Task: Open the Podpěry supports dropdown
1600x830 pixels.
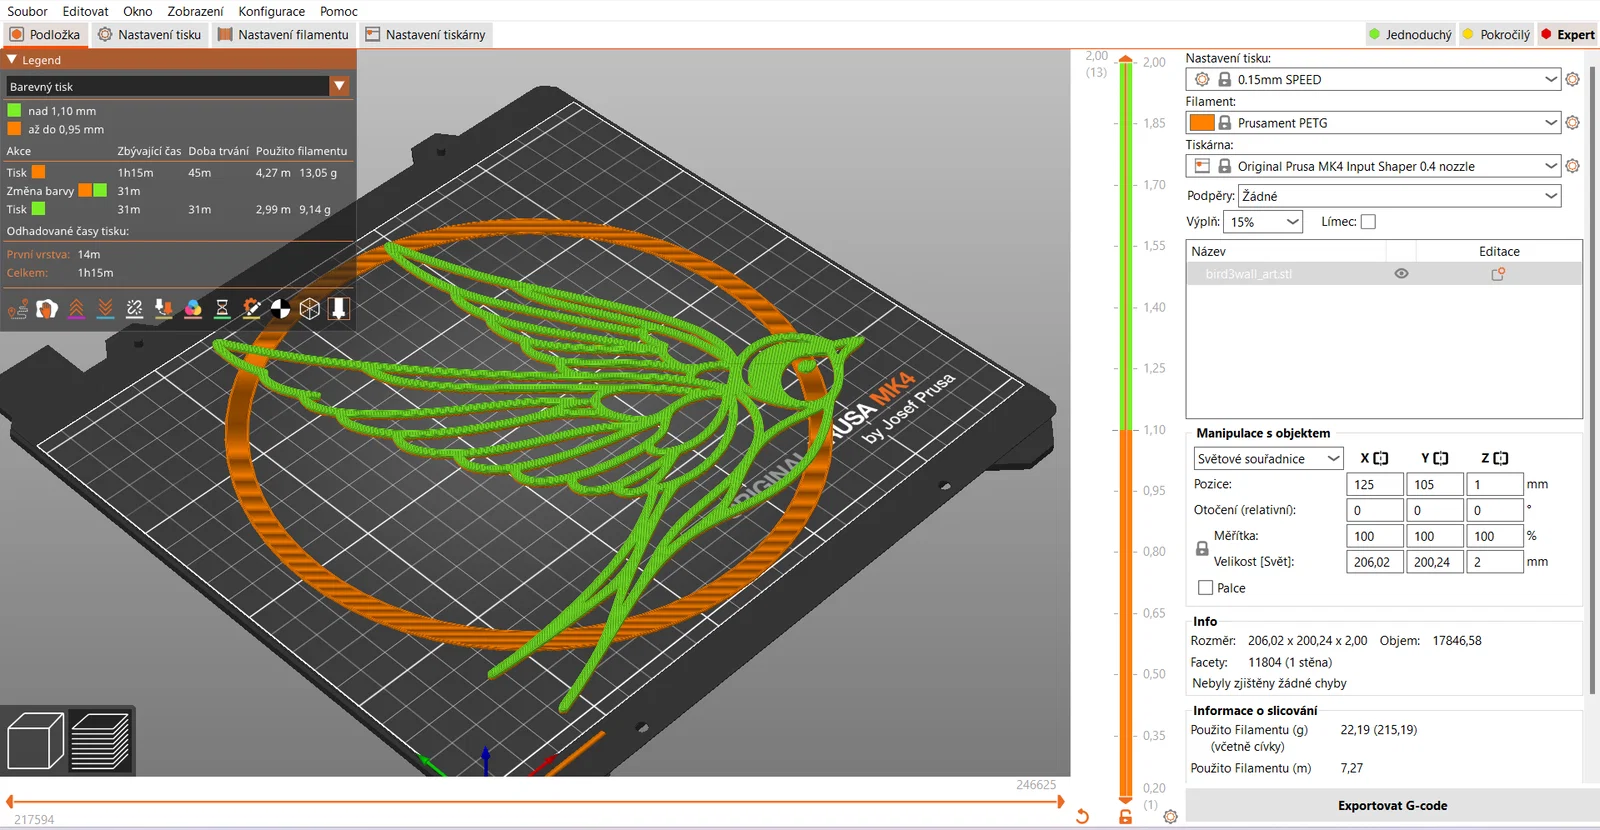Action: [1400, 196]
